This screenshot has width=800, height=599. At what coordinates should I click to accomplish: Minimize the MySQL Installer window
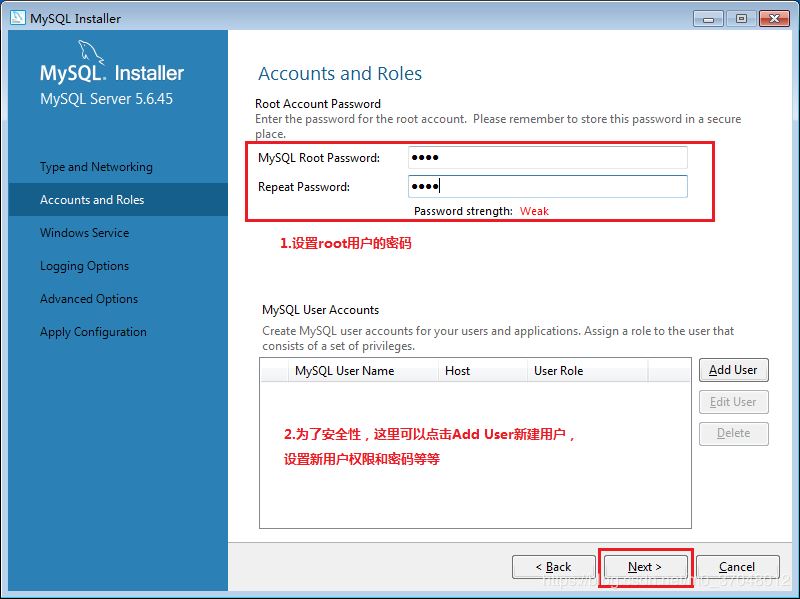[709, 19]
